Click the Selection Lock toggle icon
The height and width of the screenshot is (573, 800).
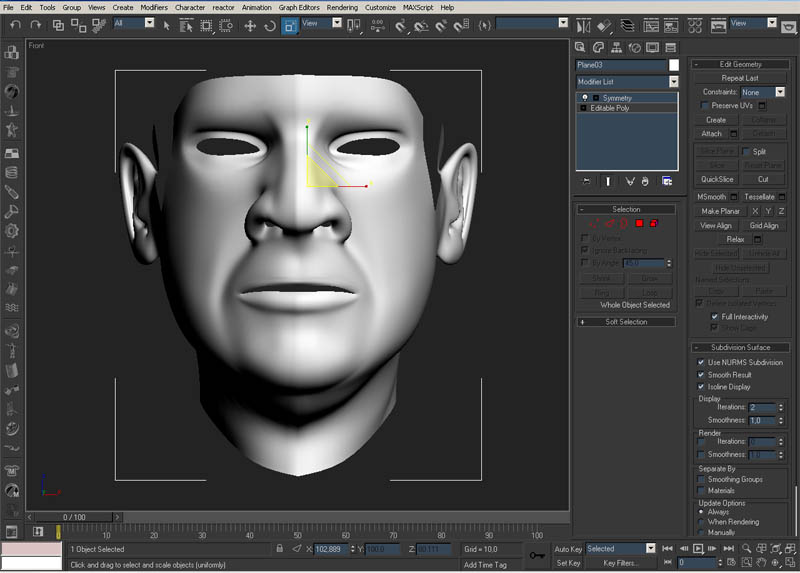[x=279, y=549]
